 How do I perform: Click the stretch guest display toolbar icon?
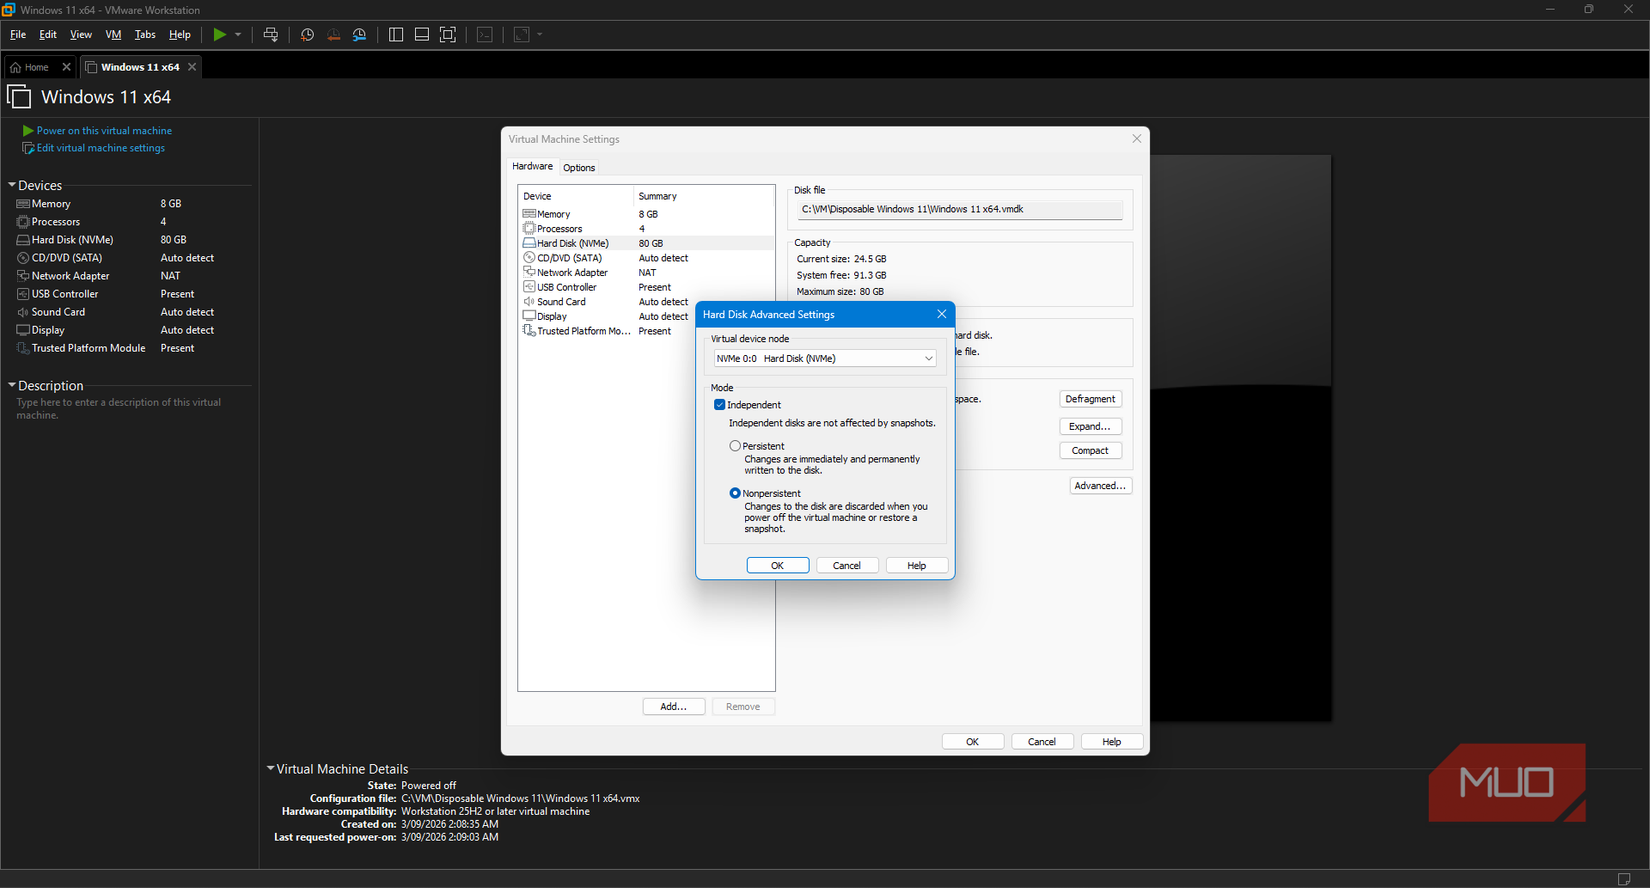tap(522, 34)
